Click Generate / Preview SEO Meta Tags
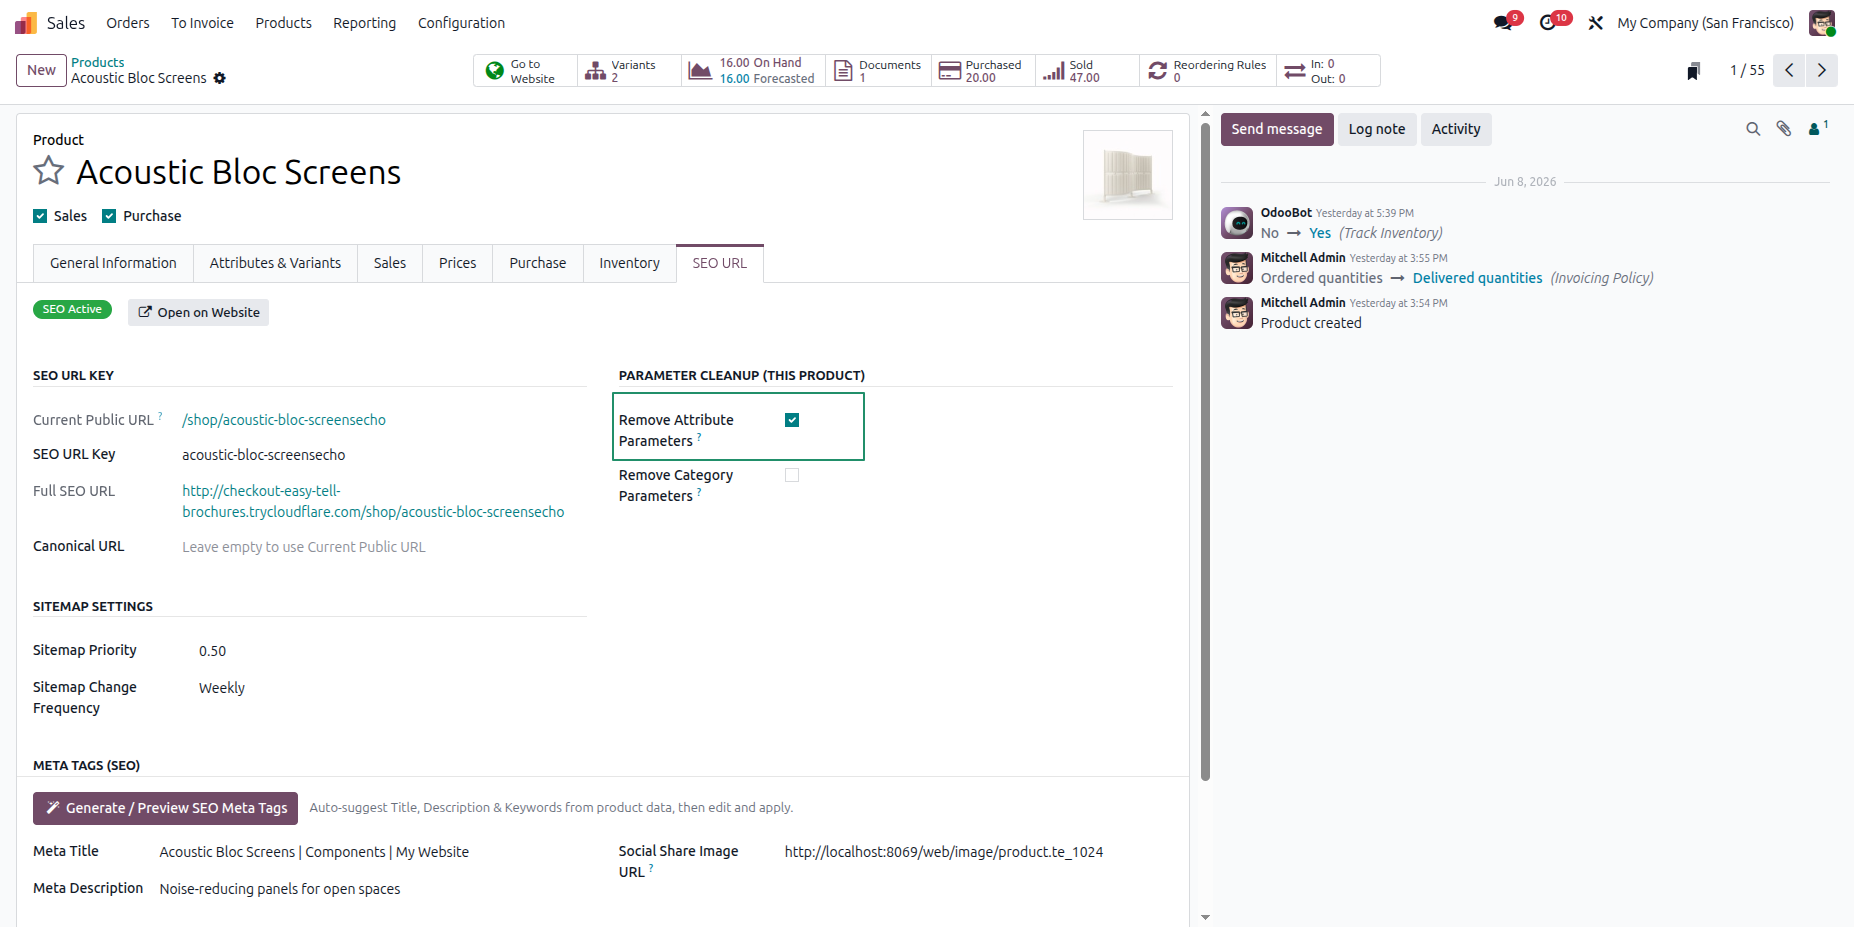The width and height of the screenshot is (1854, 927). click(165, 808)
